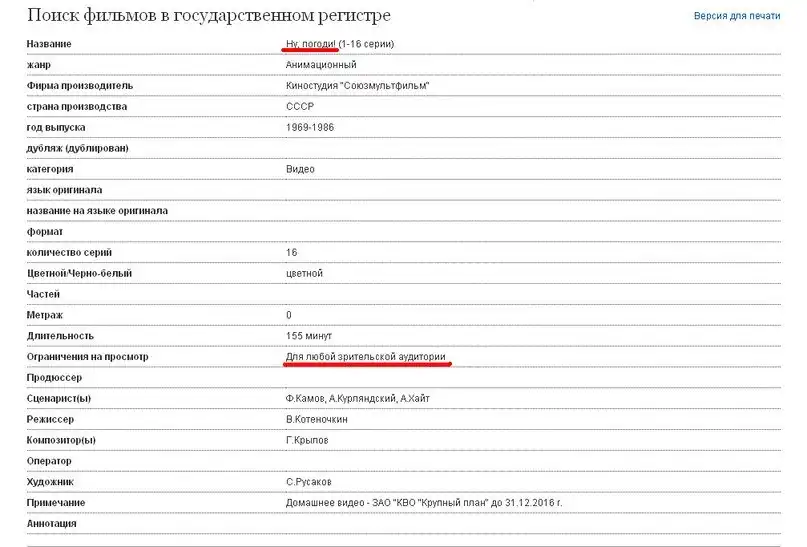807x547 pixels.
Task: Click the release years "1969-1986"
Action: (x=309, y=128)
